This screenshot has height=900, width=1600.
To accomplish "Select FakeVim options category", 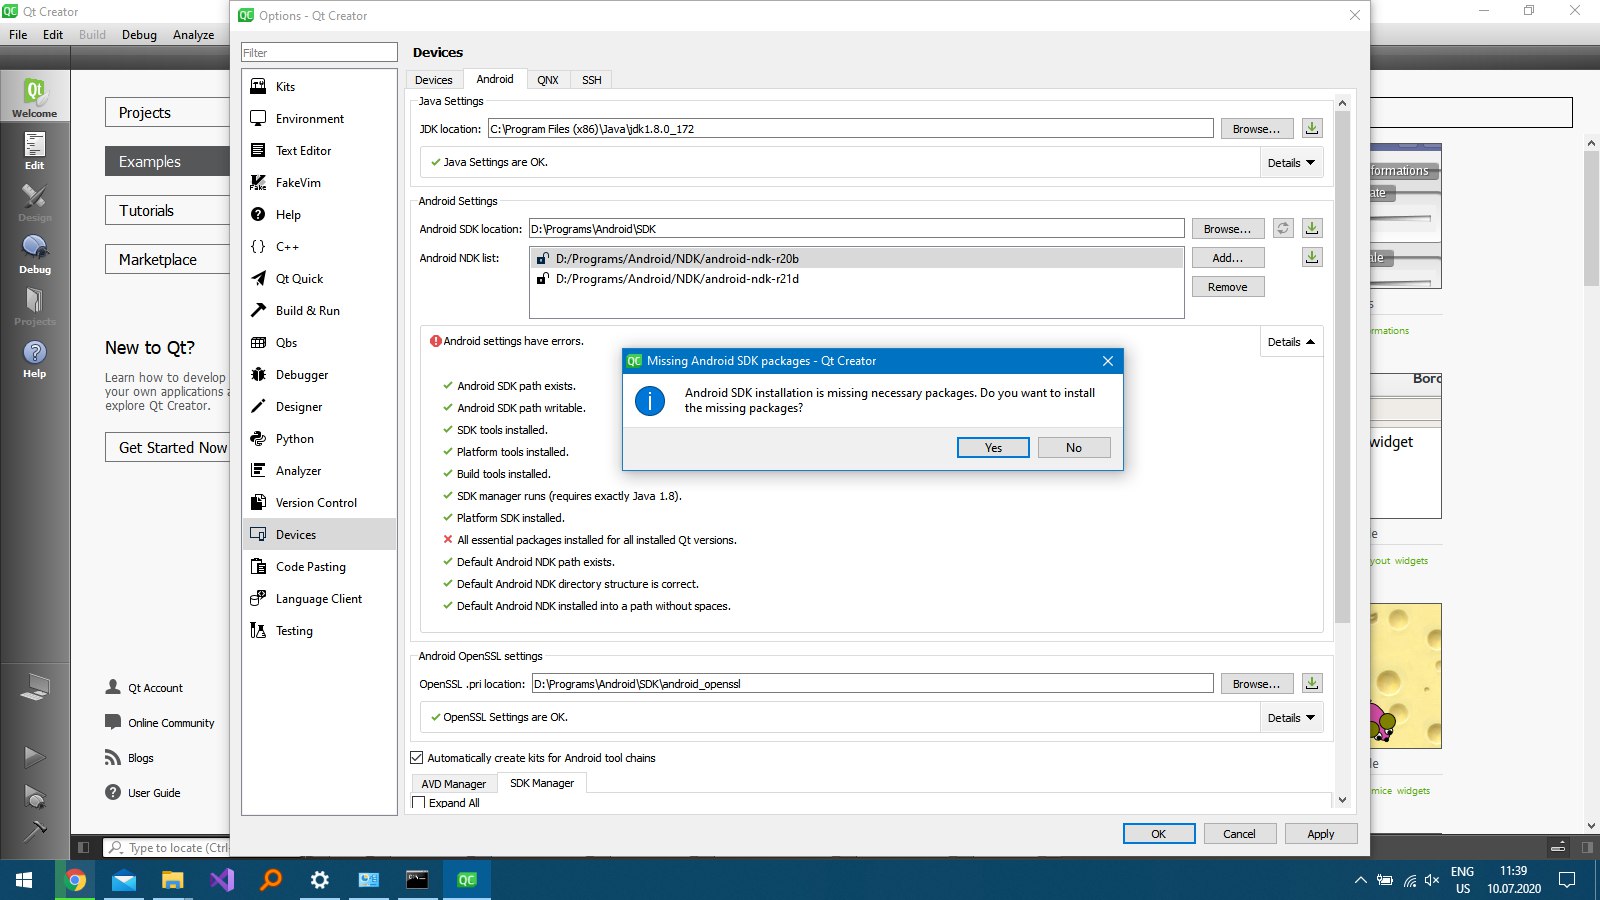I will coord(319,183).
